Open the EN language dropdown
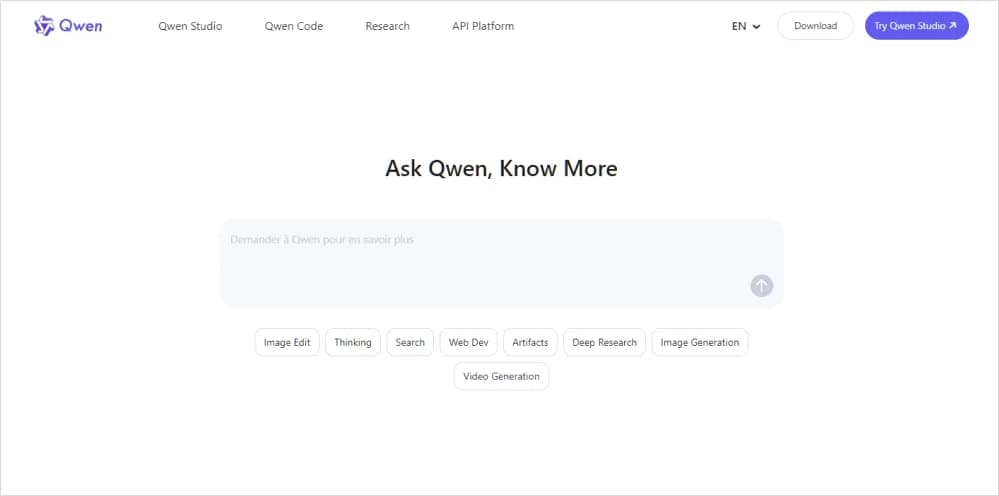The width and height of the screenshot is (999, 496). click(x=746, y=26)
